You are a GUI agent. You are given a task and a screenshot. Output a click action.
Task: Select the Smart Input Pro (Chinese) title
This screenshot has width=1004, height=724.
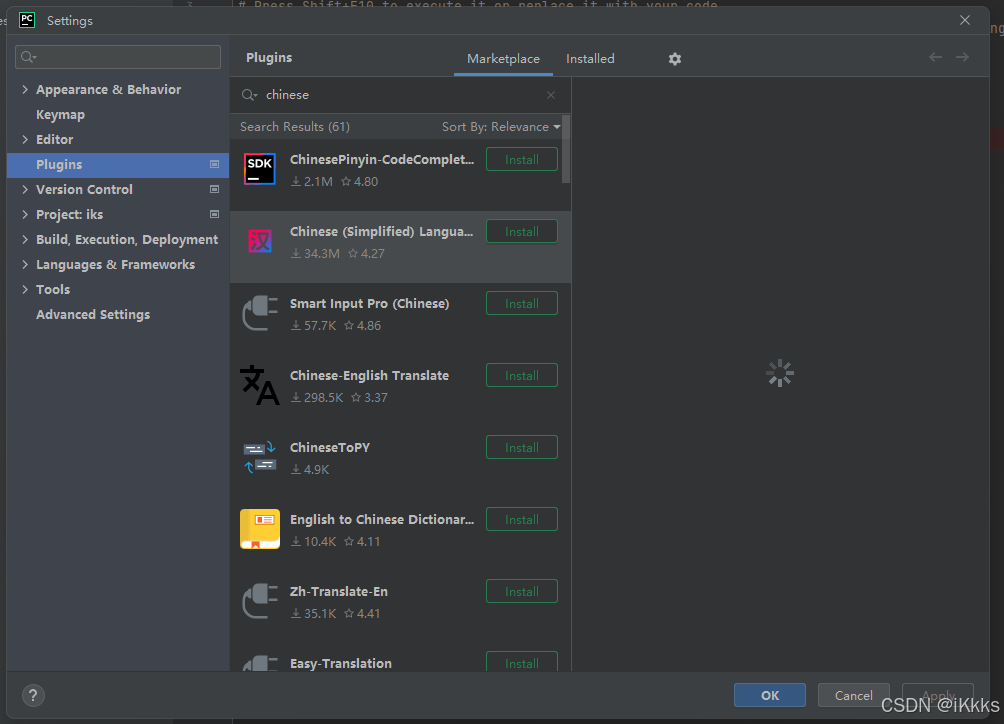(x=369, y=303)
